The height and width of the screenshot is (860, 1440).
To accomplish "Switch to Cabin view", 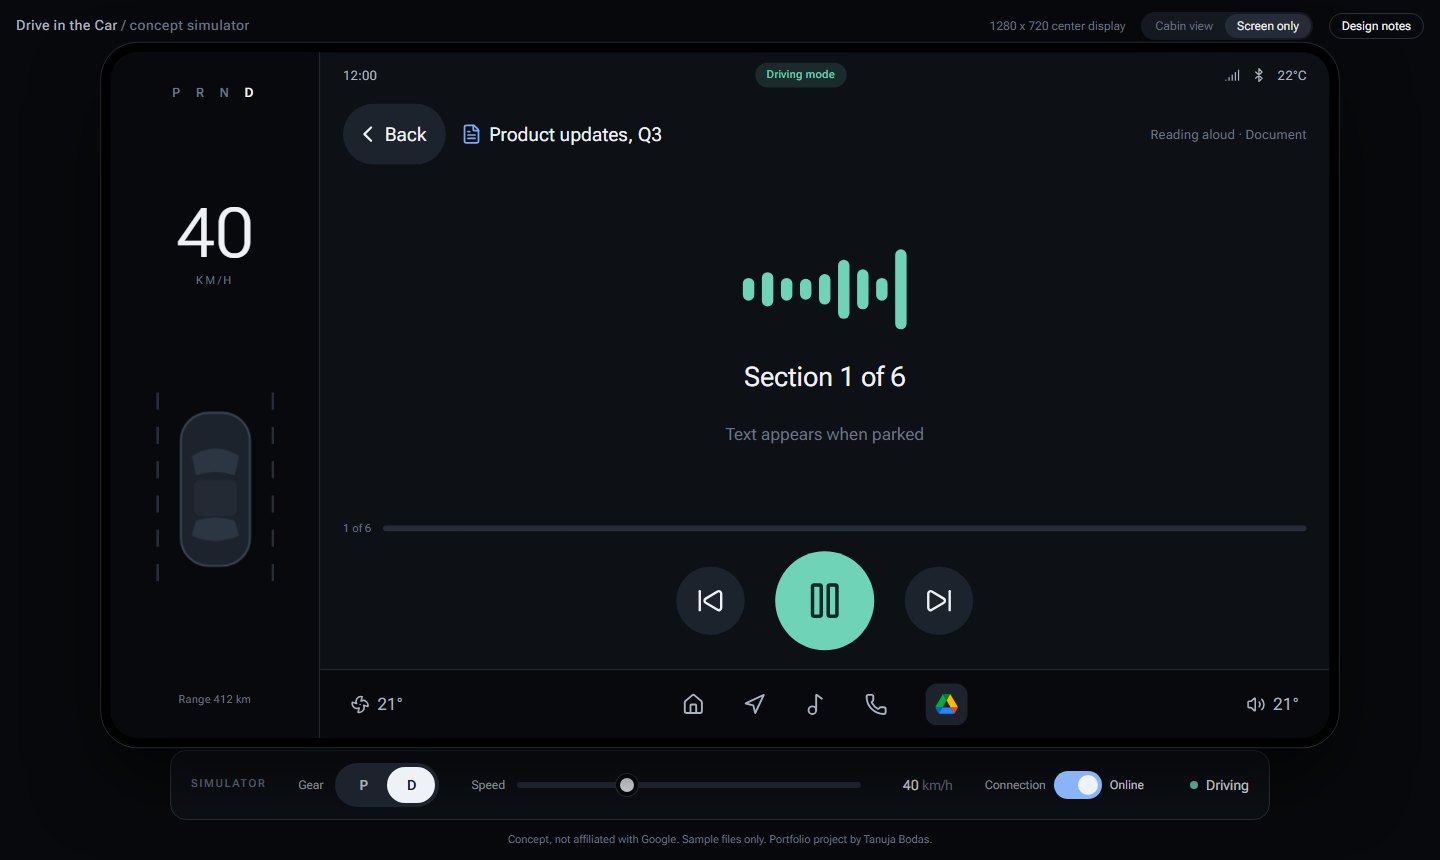I will pyautogui.click(x=1184, y=26).
